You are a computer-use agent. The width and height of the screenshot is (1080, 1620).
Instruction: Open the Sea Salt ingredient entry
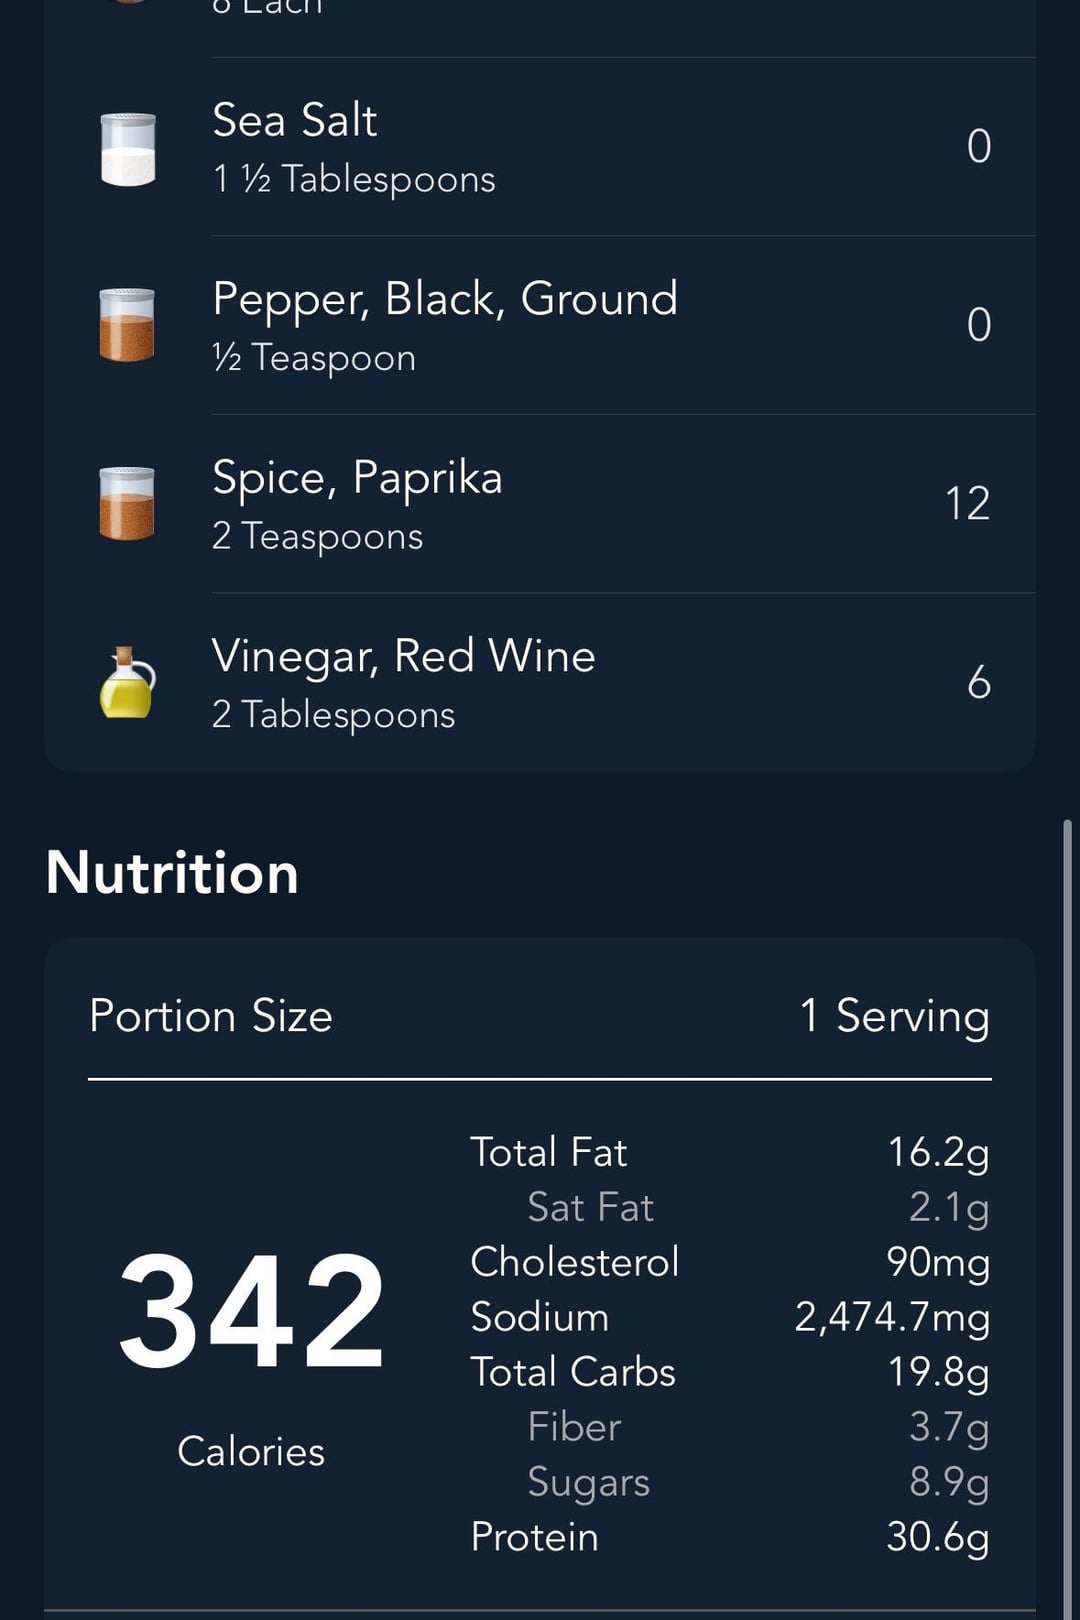pos(540,147)
